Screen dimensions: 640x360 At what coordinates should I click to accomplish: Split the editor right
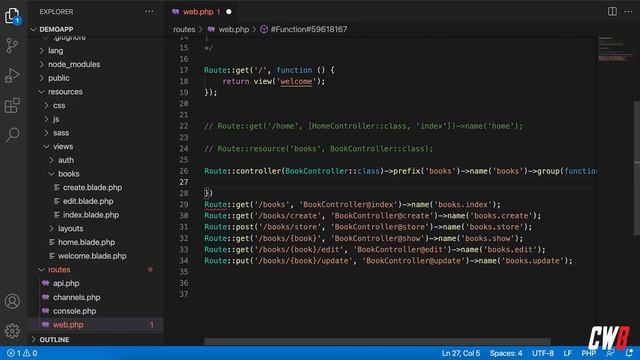pos(612,11)
